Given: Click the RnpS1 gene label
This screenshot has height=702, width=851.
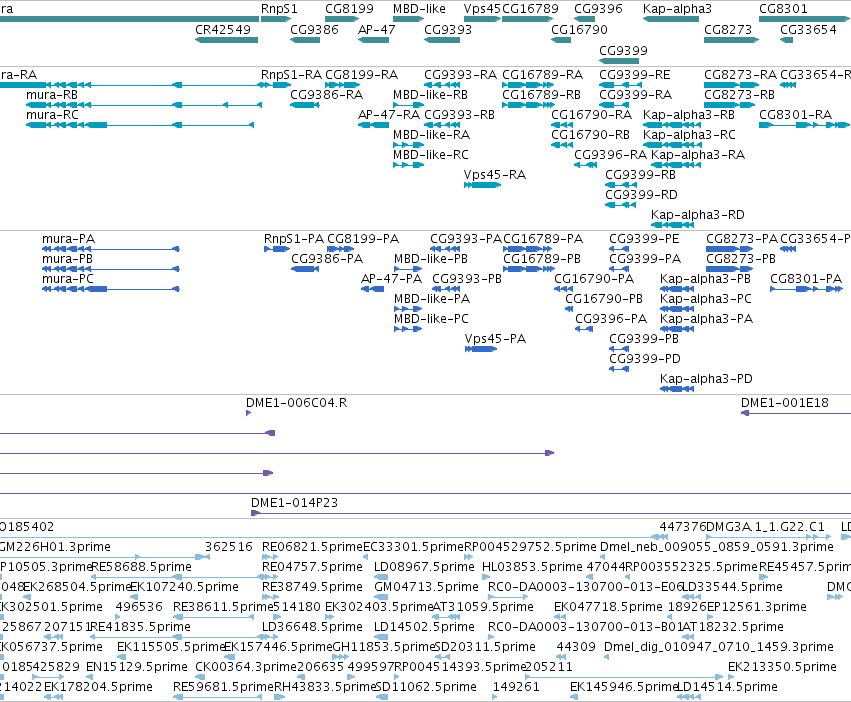Looking at the screenshot, I should [279, 9].
